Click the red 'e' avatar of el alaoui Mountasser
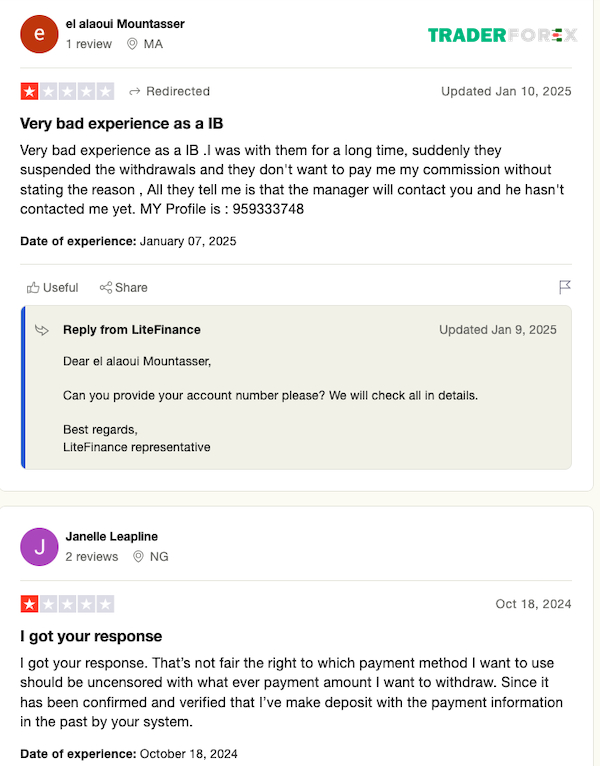 click(x=39, y=34)
